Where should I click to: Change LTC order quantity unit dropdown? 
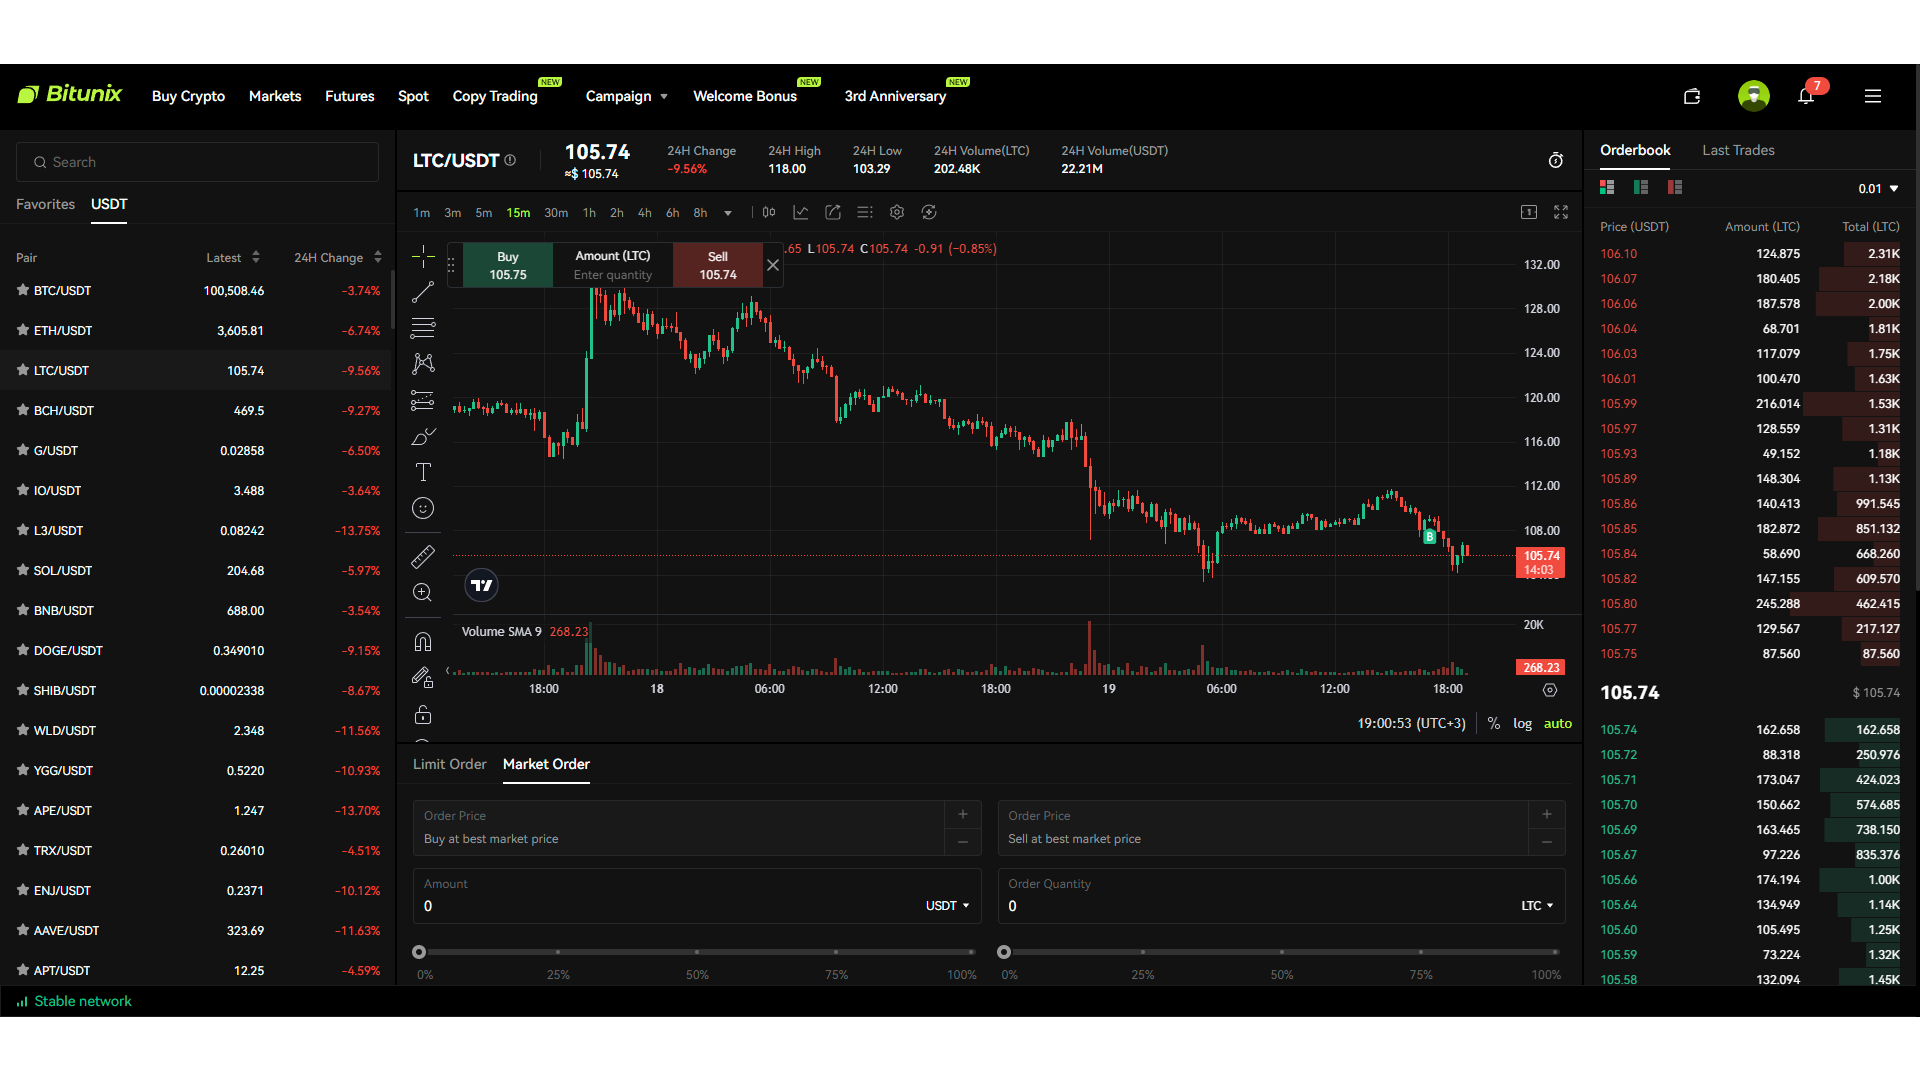pos(1537,906)
